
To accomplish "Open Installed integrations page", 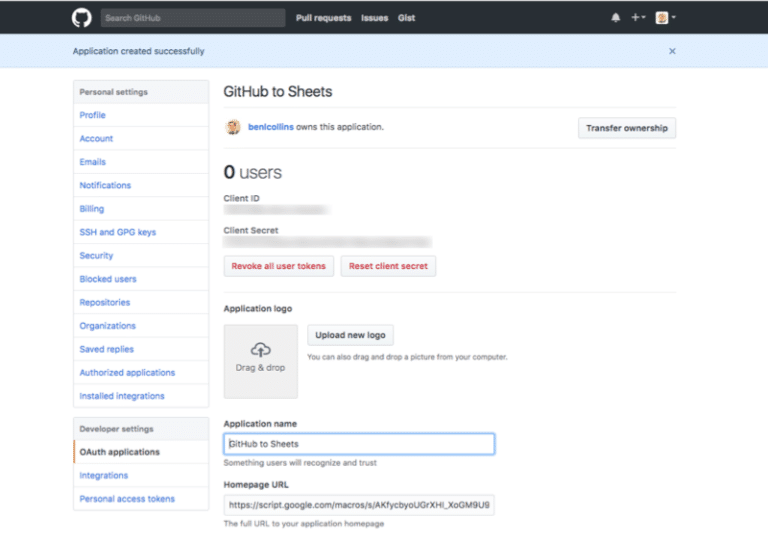I will pos(141,396).
